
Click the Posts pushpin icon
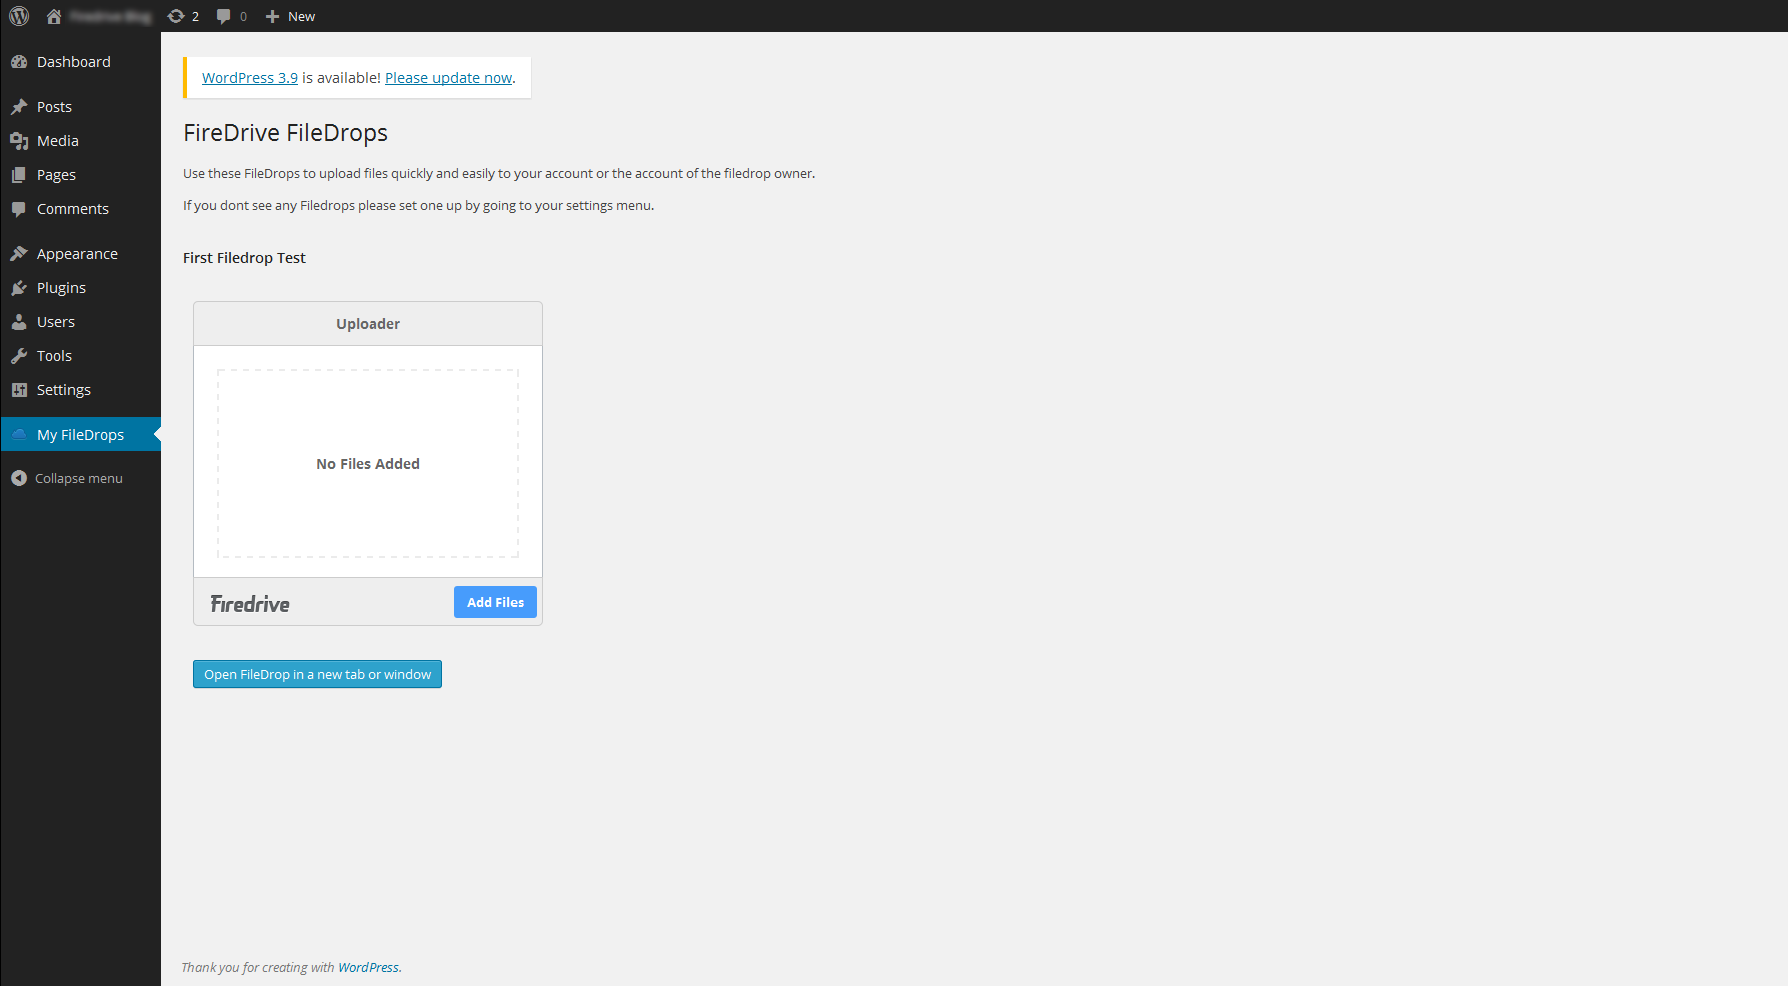(x=19, y=107)
